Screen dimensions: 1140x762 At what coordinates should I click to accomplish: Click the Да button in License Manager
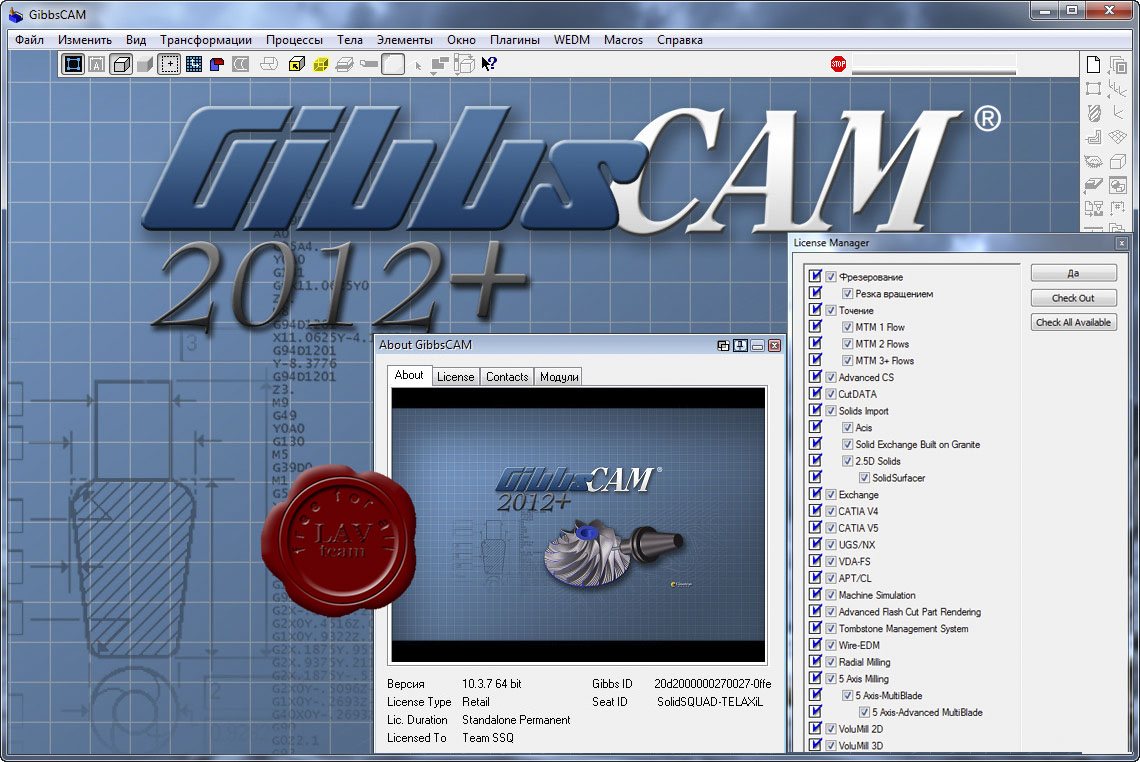[1073, 273]
